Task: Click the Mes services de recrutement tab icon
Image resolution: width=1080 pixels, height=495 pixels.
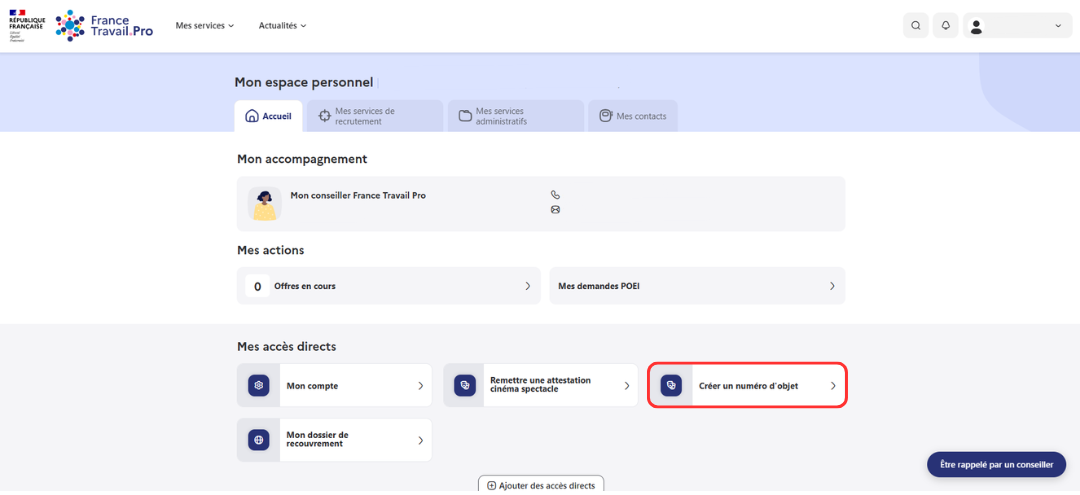Action: click(x=324, y=116)
